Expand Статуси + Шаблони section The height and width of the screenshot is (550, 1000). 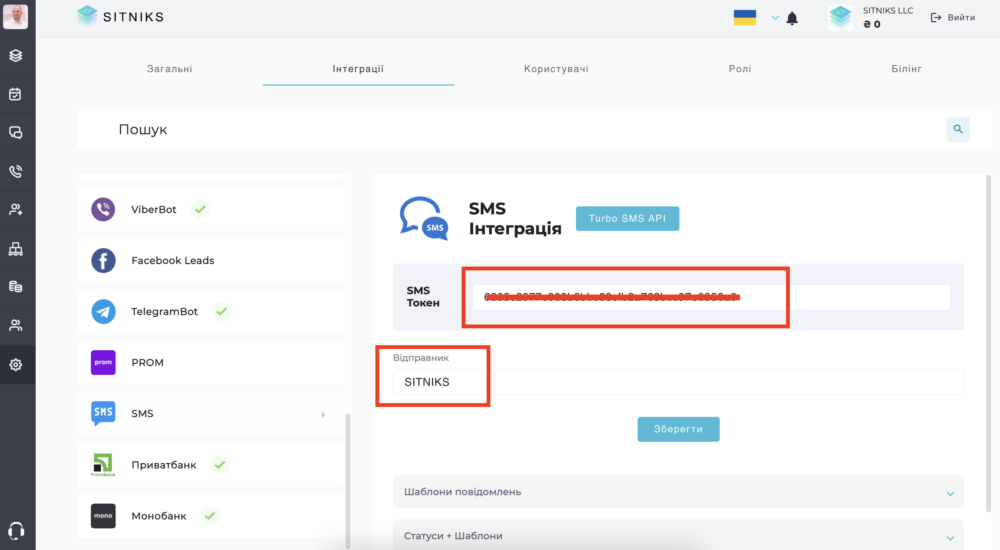point(678,535)
